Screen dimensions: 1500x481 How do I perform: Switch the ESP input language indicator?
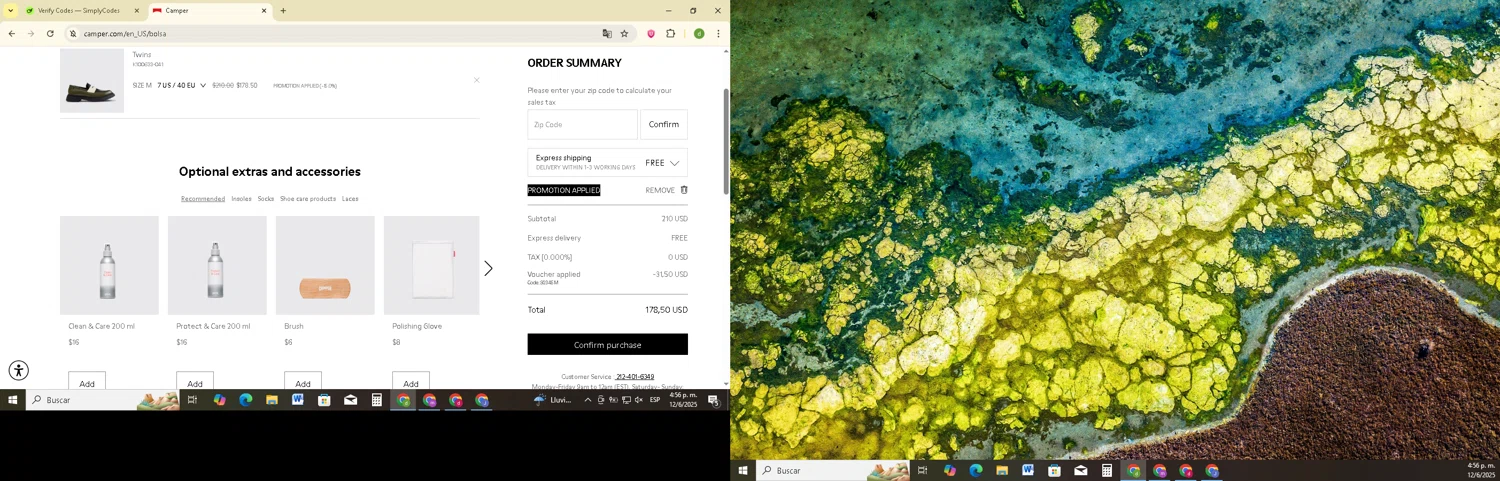[655, 400]
